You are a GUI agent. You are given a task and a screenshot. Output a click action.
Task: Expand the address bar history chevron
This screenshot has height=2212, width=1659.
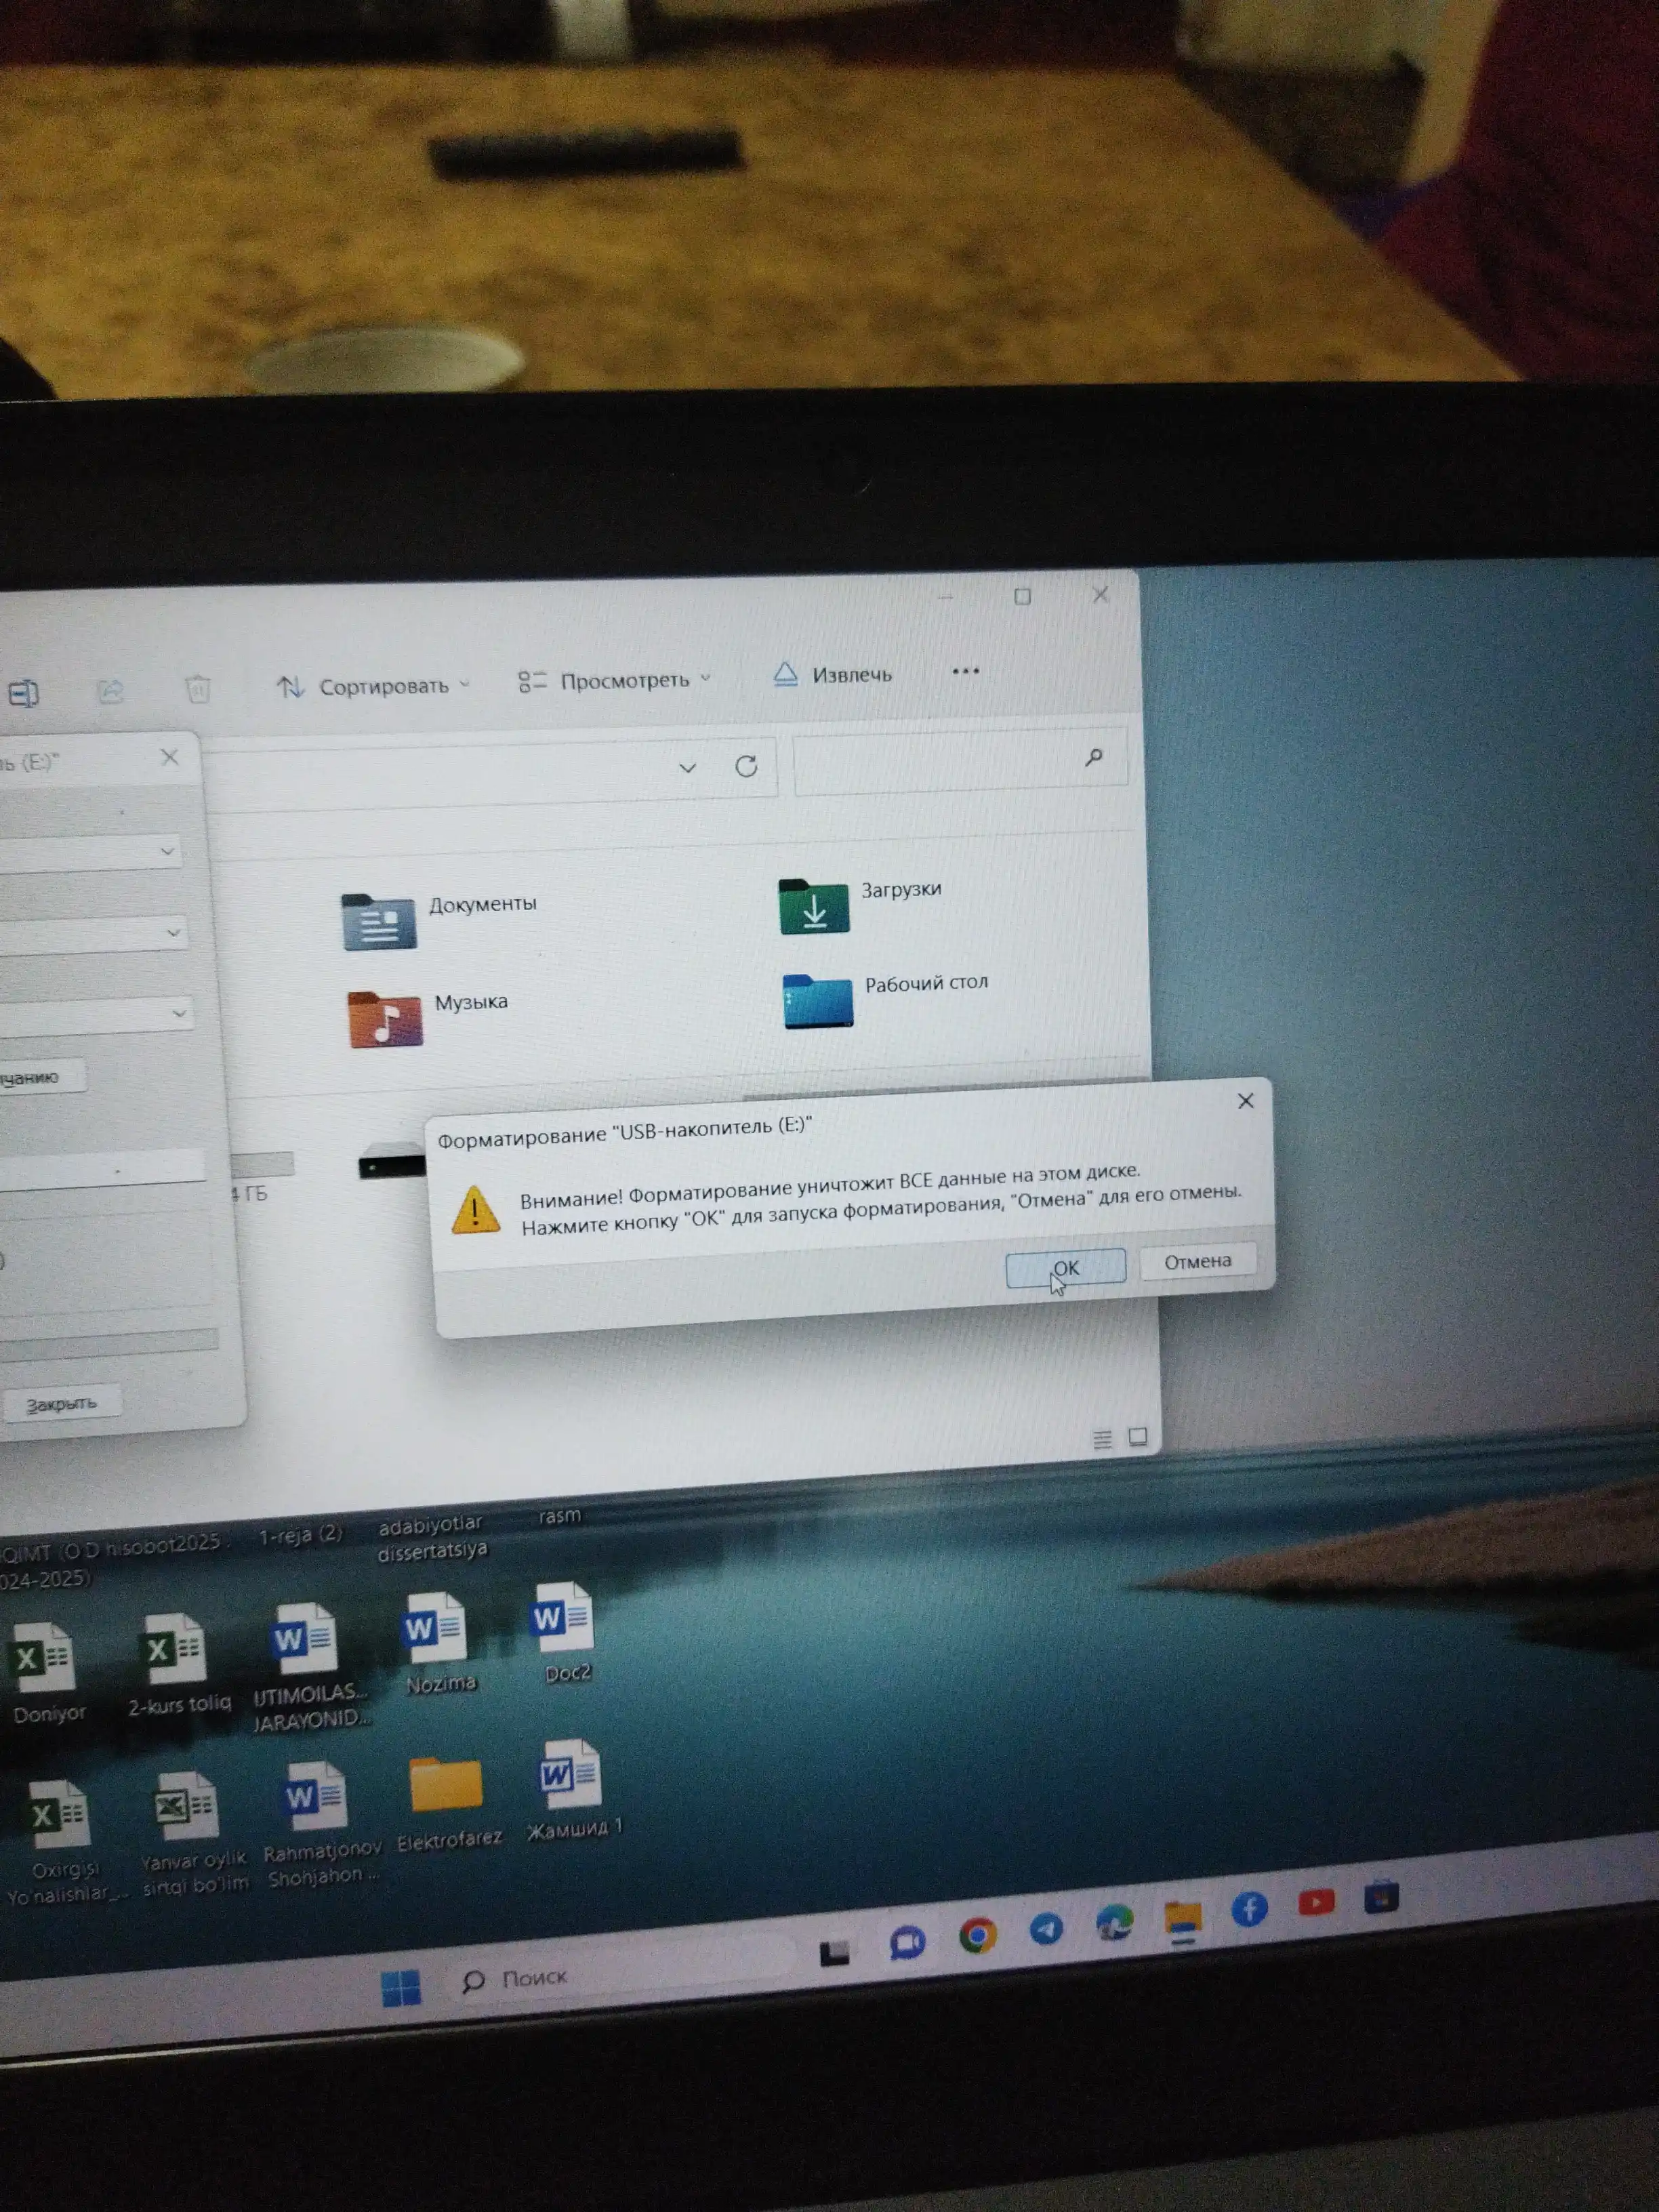(x=687, y=768)
